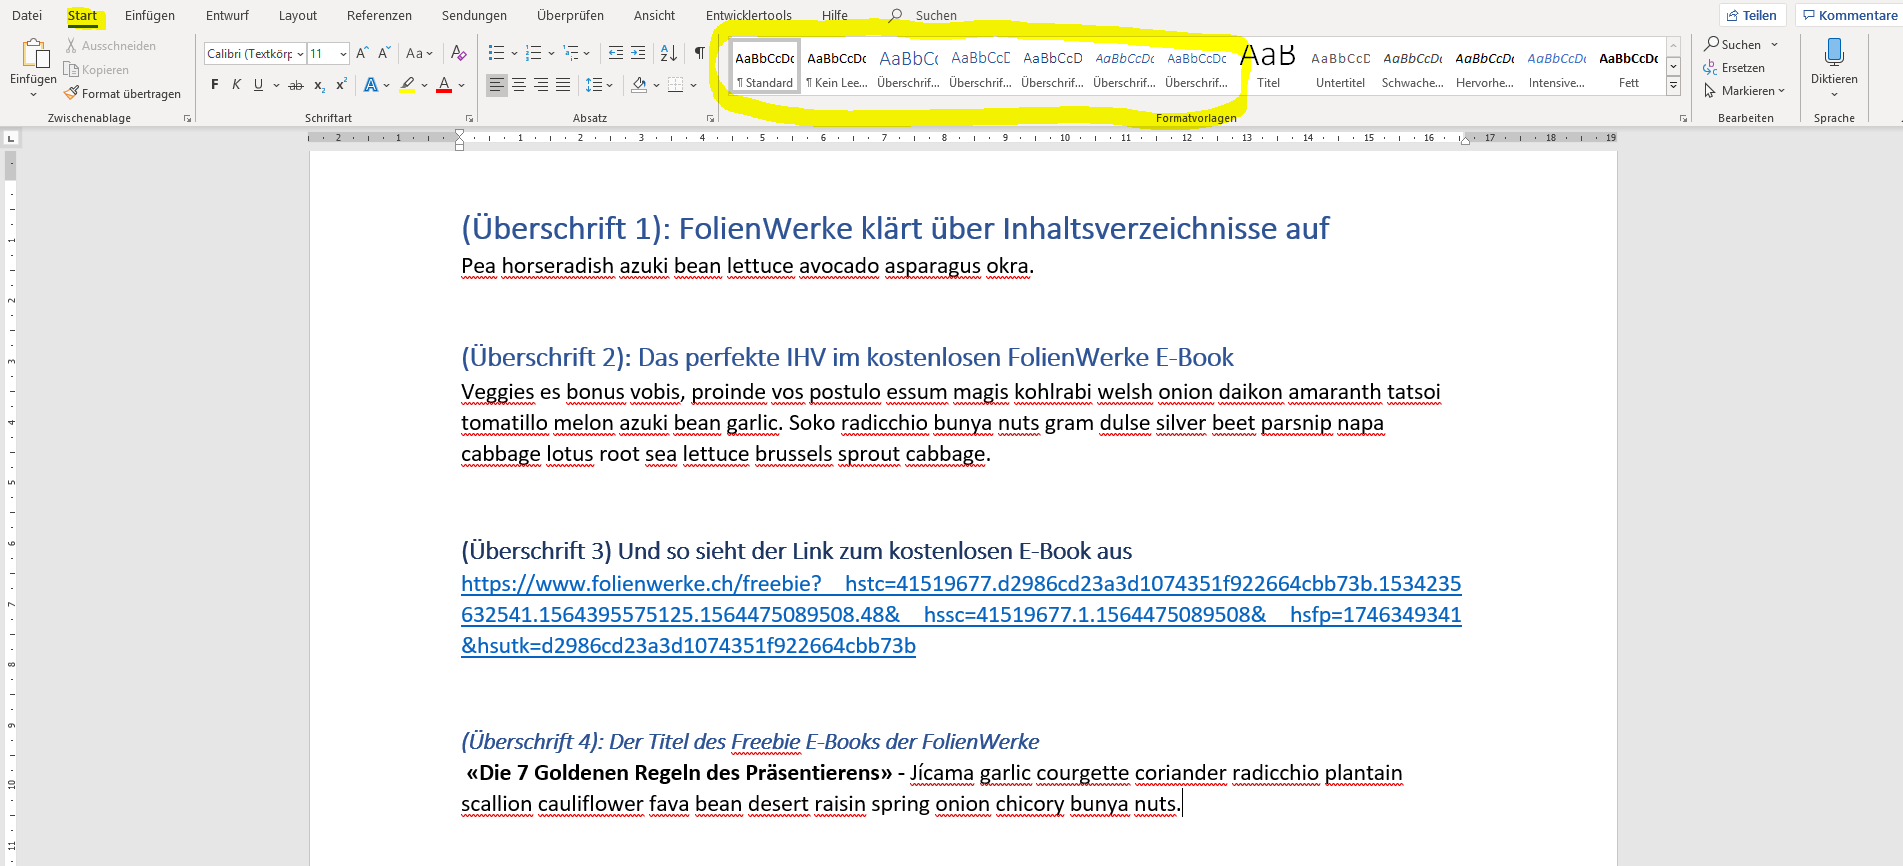The height and width of the screenshot is (866, 1903).
Task: Click Ersetzen in the Bearbeiten group
Action: 1734,68
